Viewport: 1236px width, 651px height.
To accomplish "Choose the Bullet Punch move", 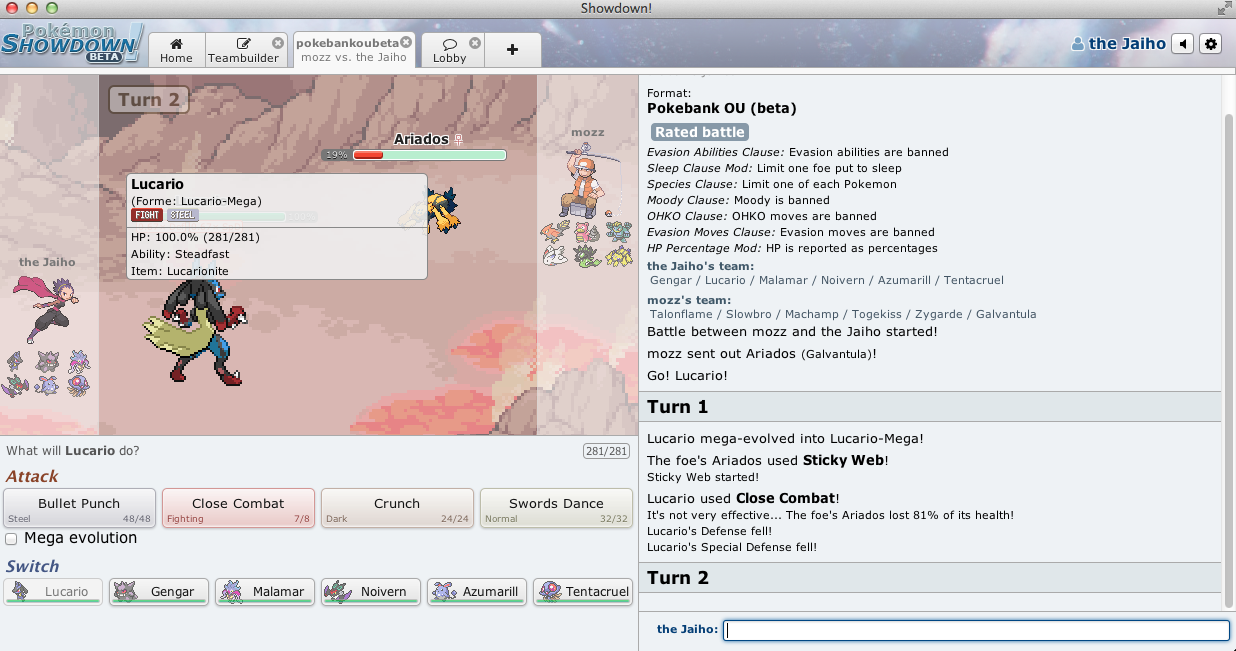I will 79,508.
